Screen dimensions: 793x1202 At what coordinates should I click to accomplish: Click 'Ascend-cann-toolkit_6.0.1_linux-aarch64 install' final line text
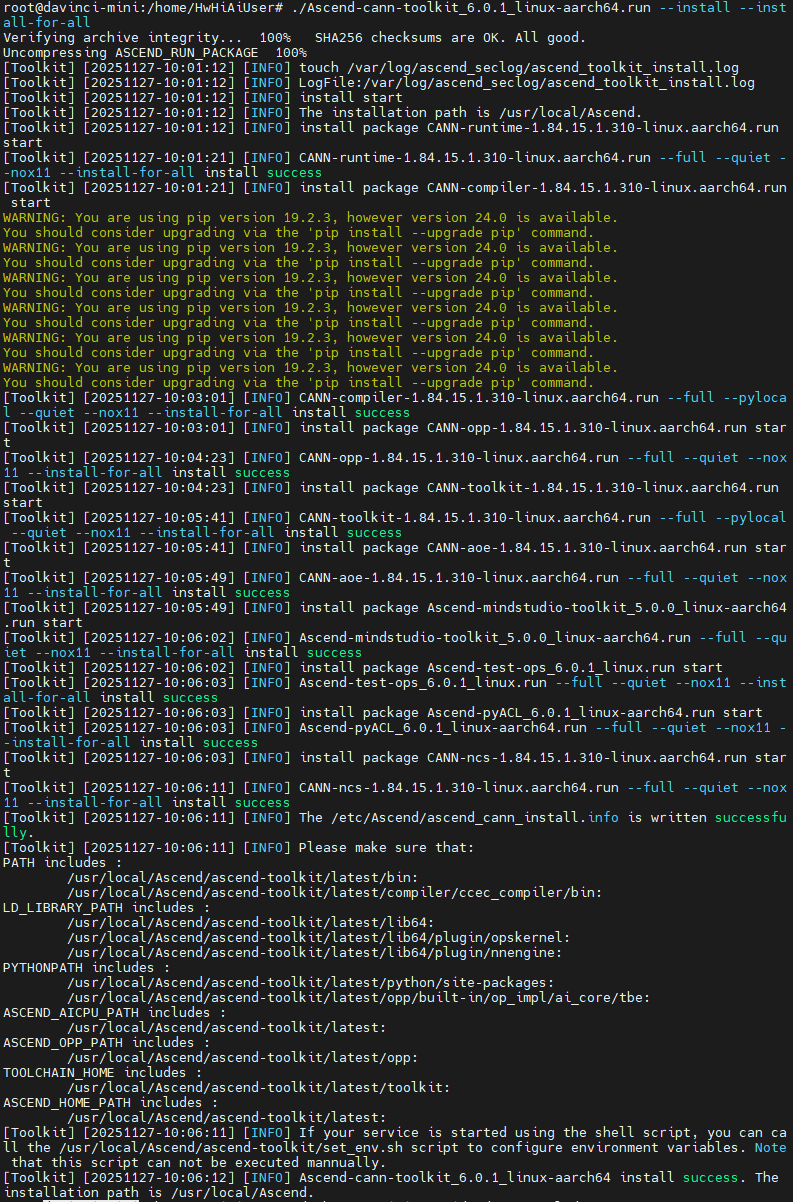(x=487, y=1178)
